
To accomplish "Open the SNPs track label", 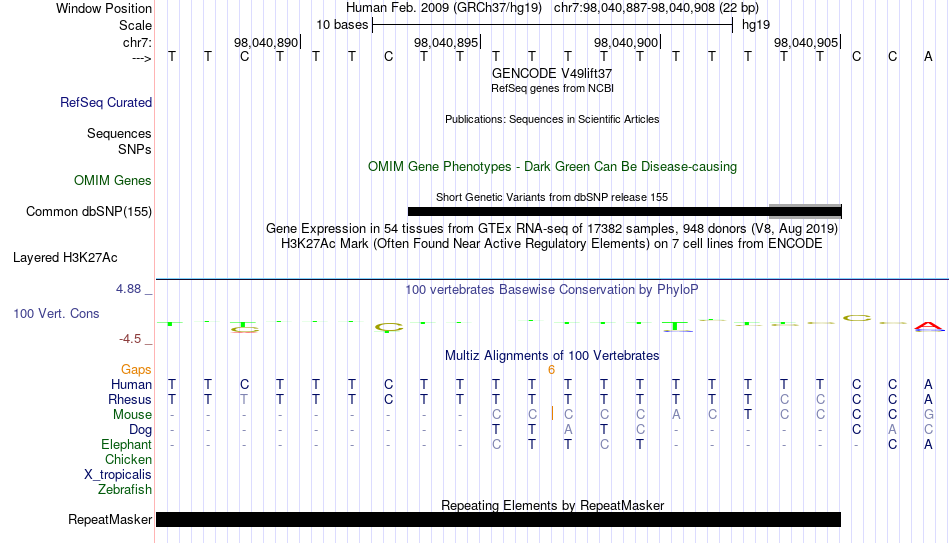I will (135, 149).
